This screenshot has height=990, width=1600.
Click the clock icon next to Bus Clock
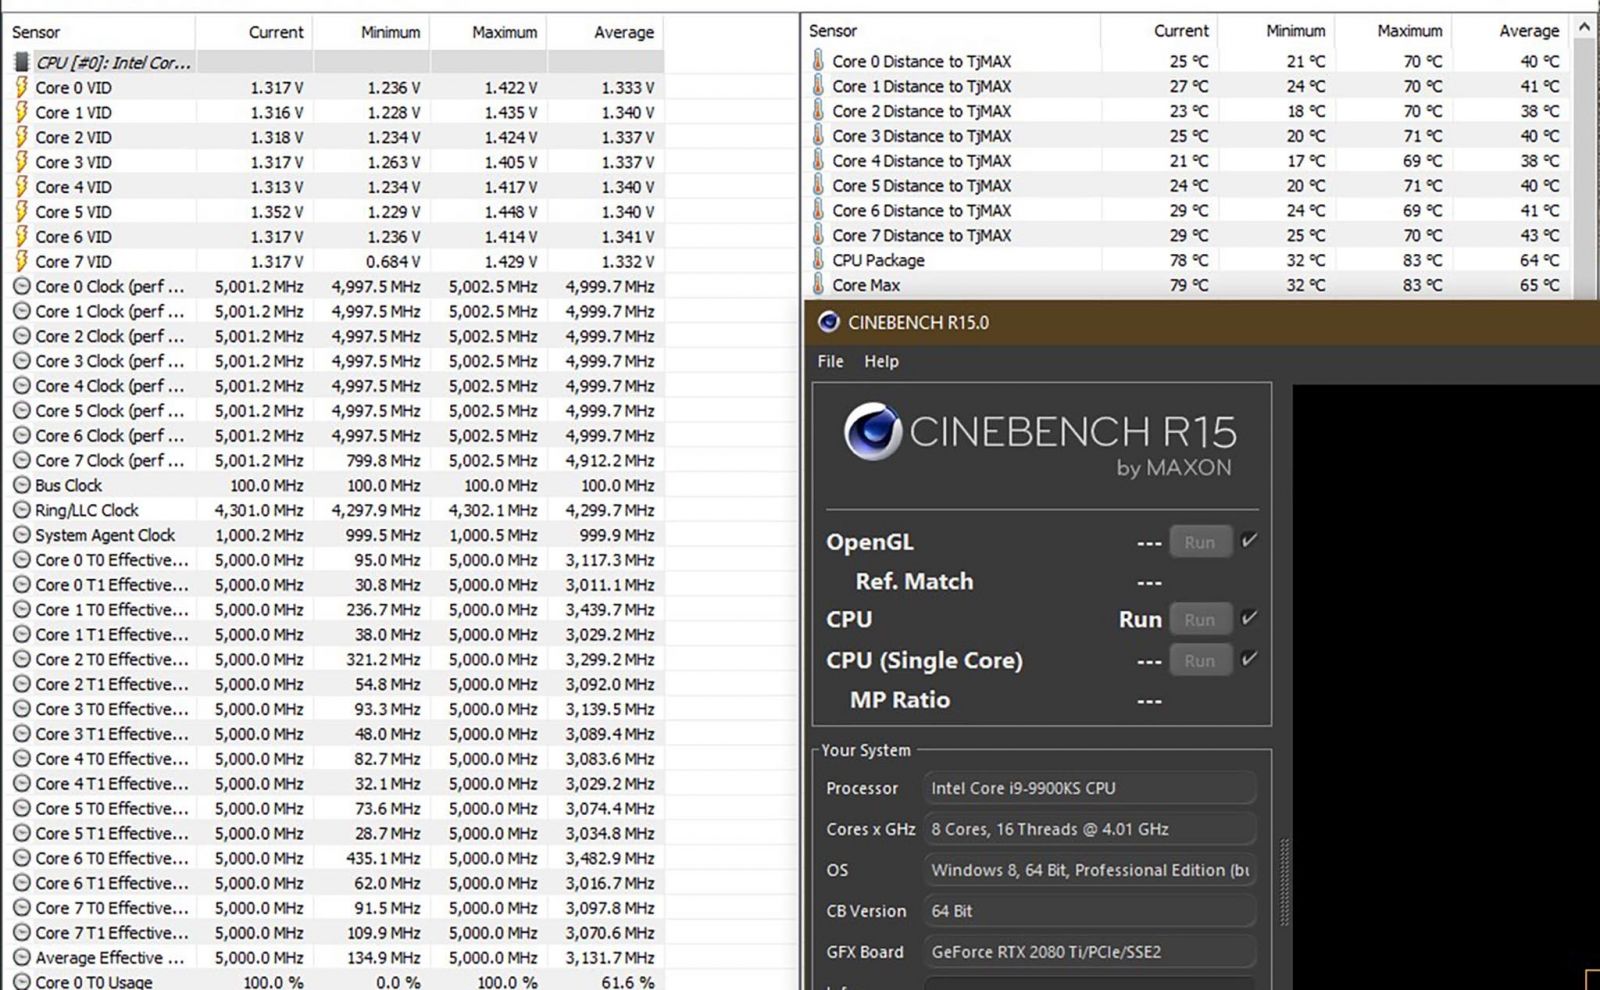coord(21,486)
